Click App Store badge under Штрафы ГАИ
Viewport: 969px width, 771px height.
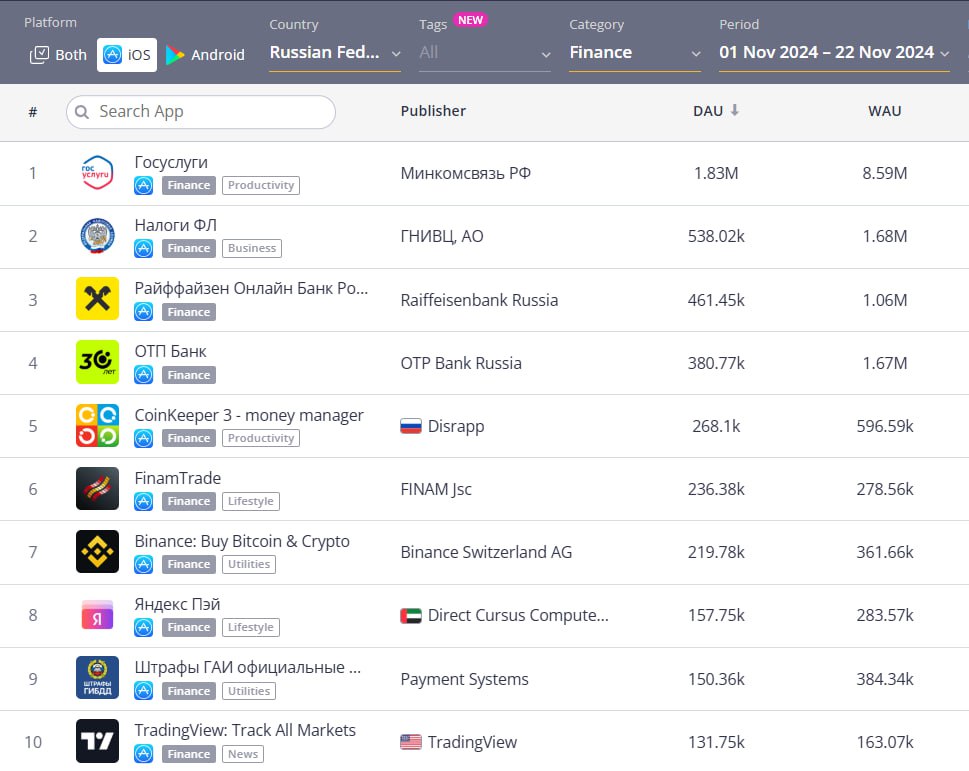pos(143,691)
